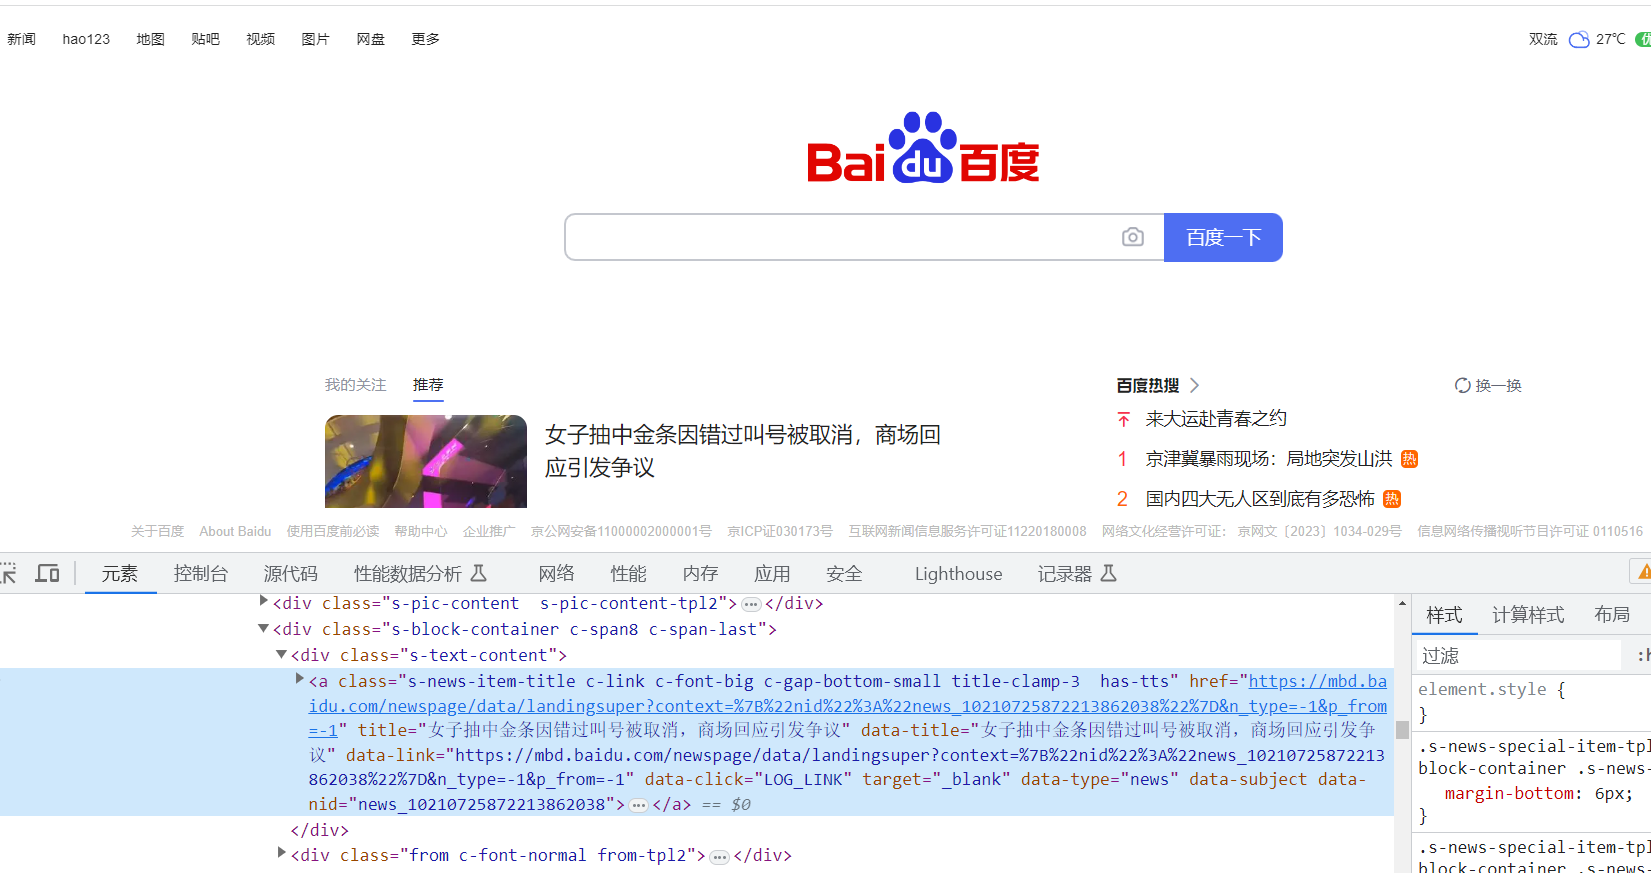Activate the inspect element picker icon
The height and width of the screenshot is (873, 1651).
(x=8, y=573)
